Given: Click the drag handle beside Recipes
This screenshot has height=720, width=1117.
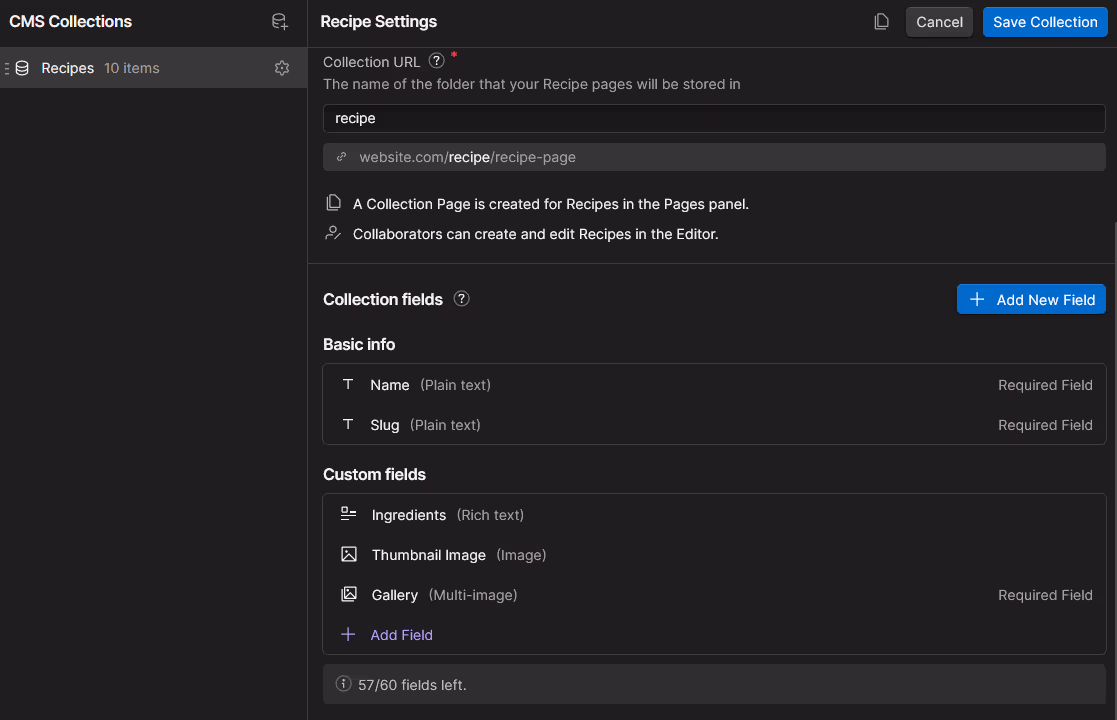Looking at the screenshot, I should (6, 68).
